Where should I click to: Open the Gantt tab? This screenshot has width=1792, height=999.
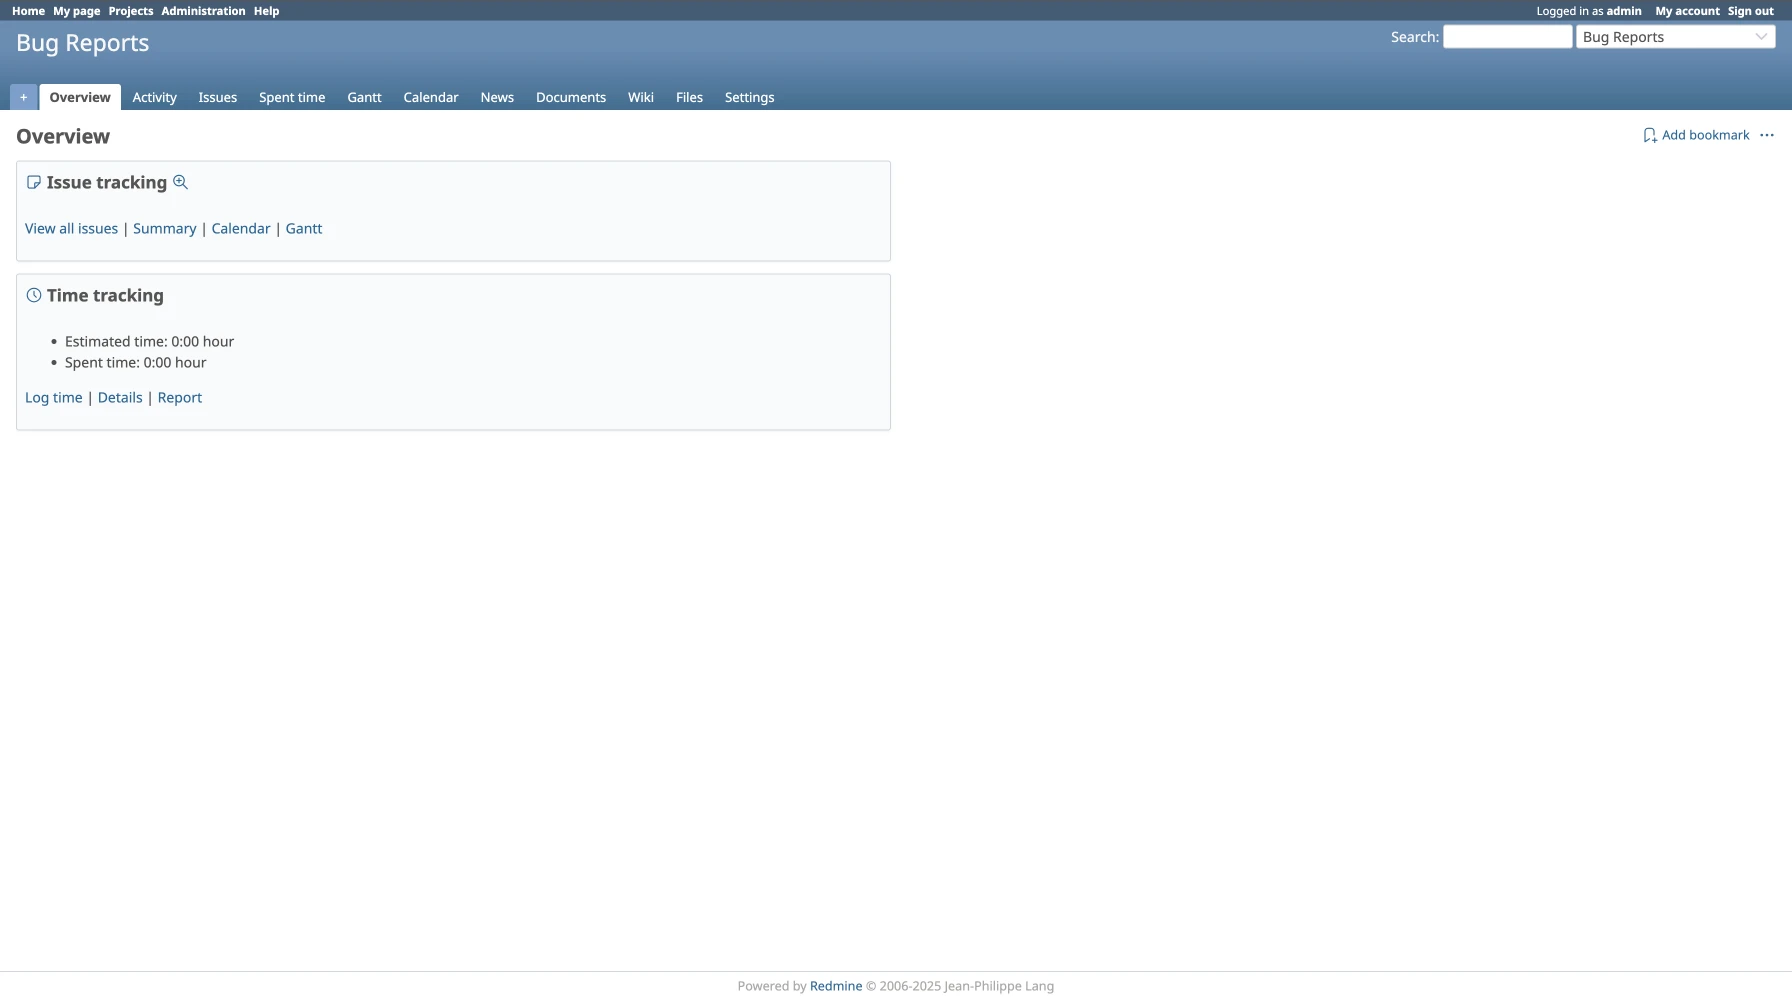tap(364, 97)
